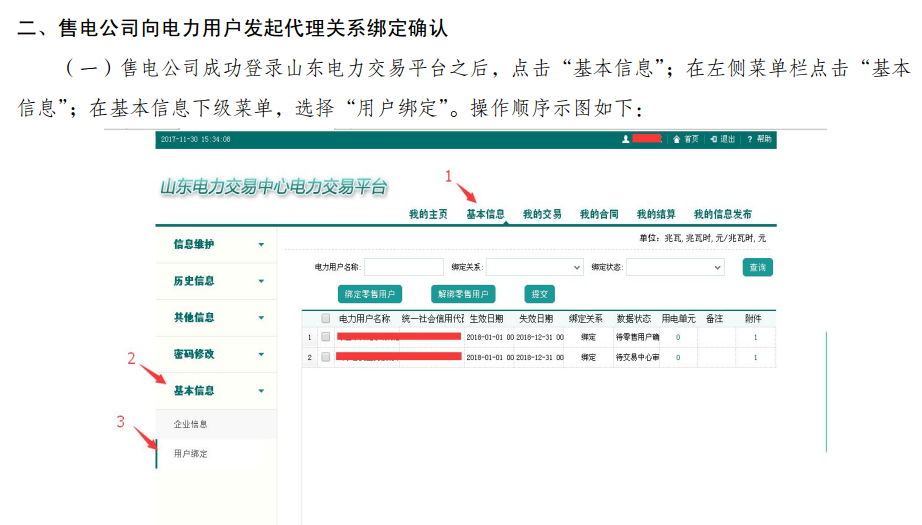
Task: Click the 查询 search button
Action: (757, 268)
